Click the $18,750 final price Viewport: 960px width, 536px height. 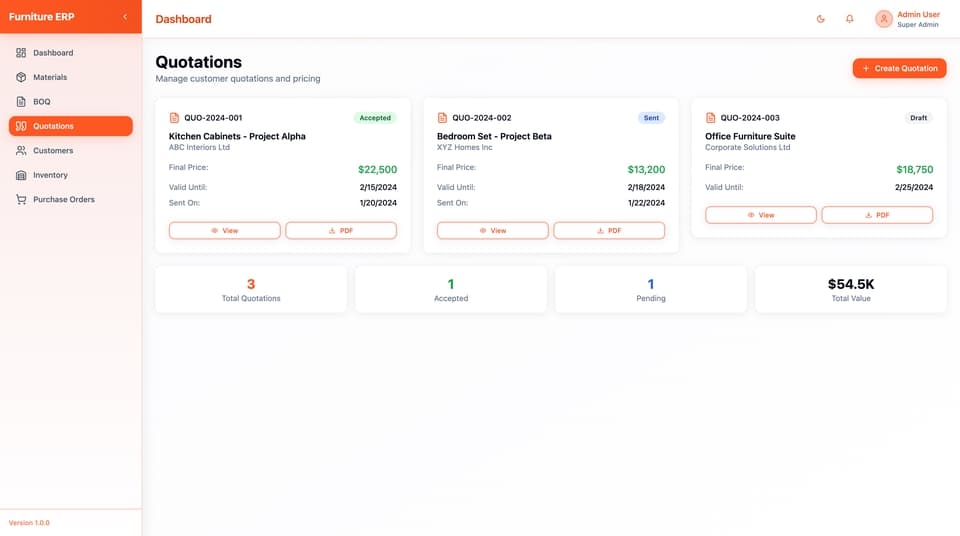pyautogui.click(x=915, y=170)
